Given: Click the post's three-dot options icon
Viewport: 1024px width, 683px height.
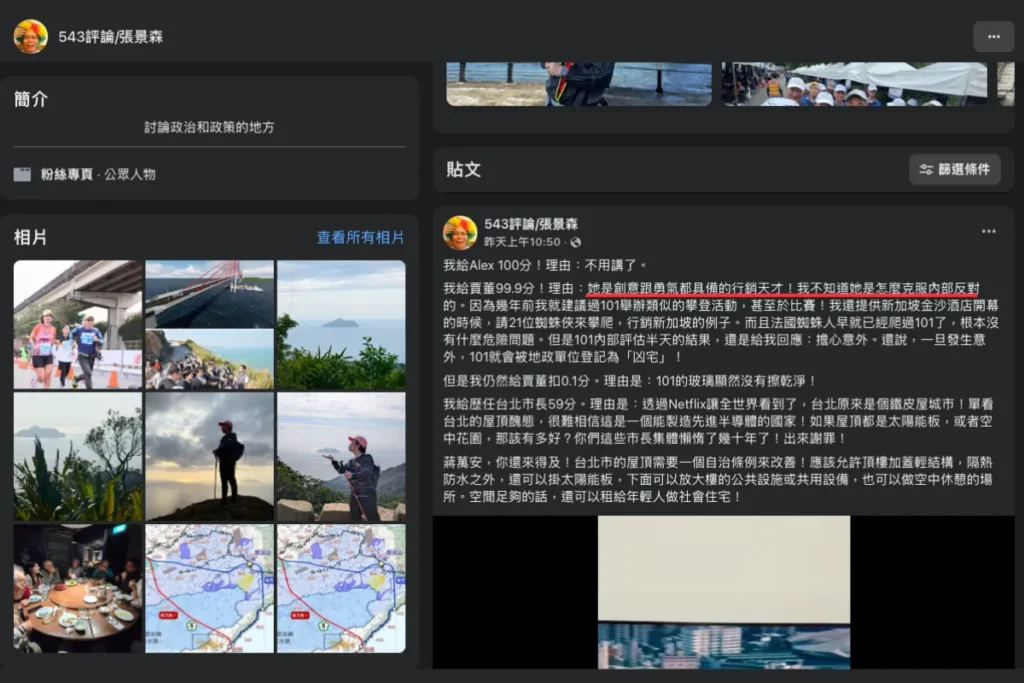Looking at the screenshot, I should 990,232.
